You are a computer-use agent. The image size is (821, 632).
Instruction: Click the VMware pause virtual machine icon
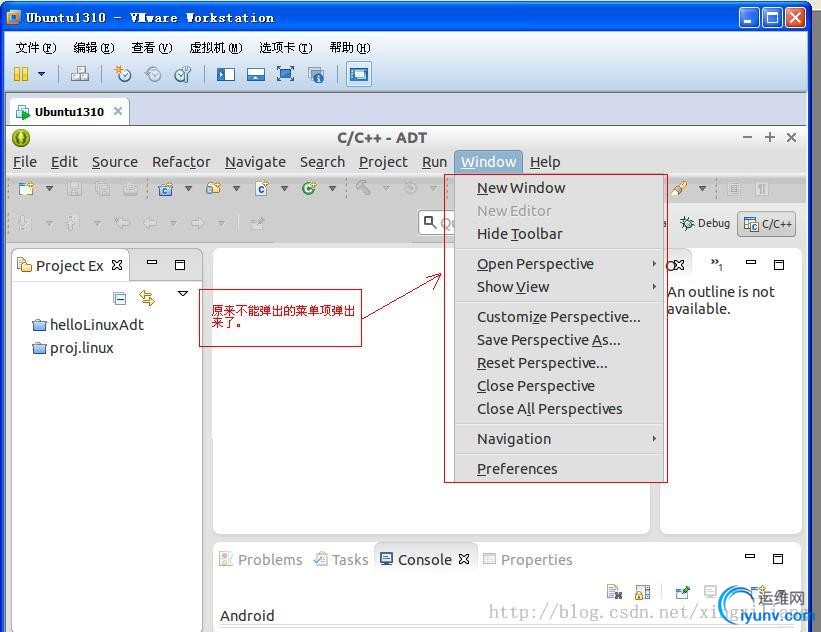click(21, 74)
